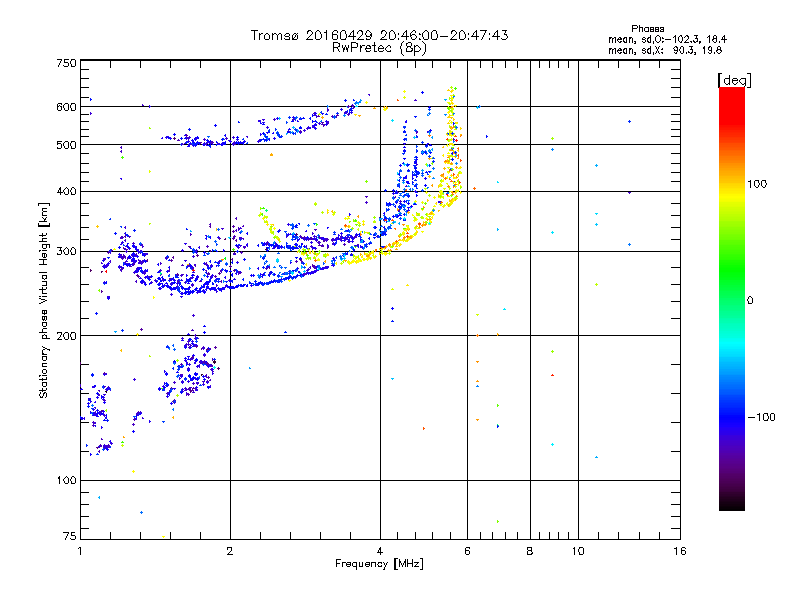Click the x-axis tick label '10'

coord(578,551)
